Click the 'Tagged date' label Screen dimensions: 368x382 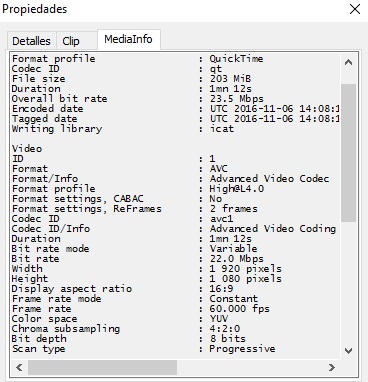point(45,119)
